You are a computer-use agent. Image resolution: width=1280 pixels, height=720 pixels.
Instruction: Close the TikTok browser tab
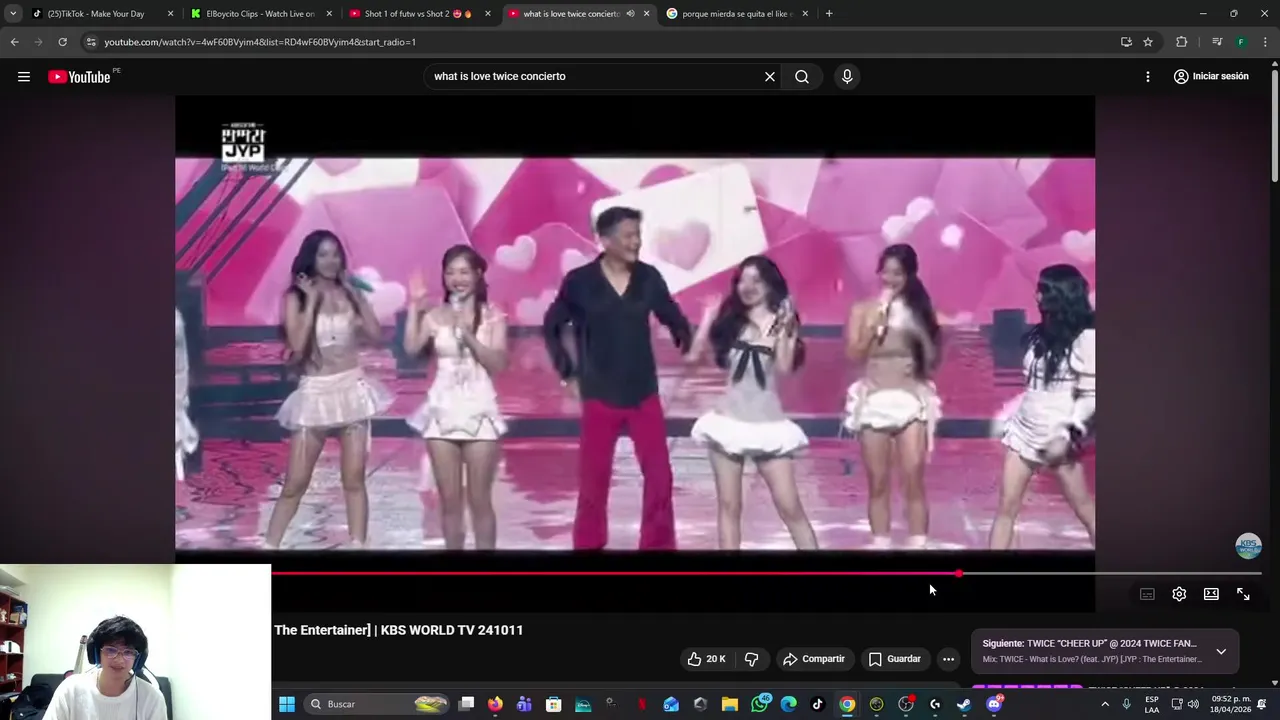[x=170, y=14]
